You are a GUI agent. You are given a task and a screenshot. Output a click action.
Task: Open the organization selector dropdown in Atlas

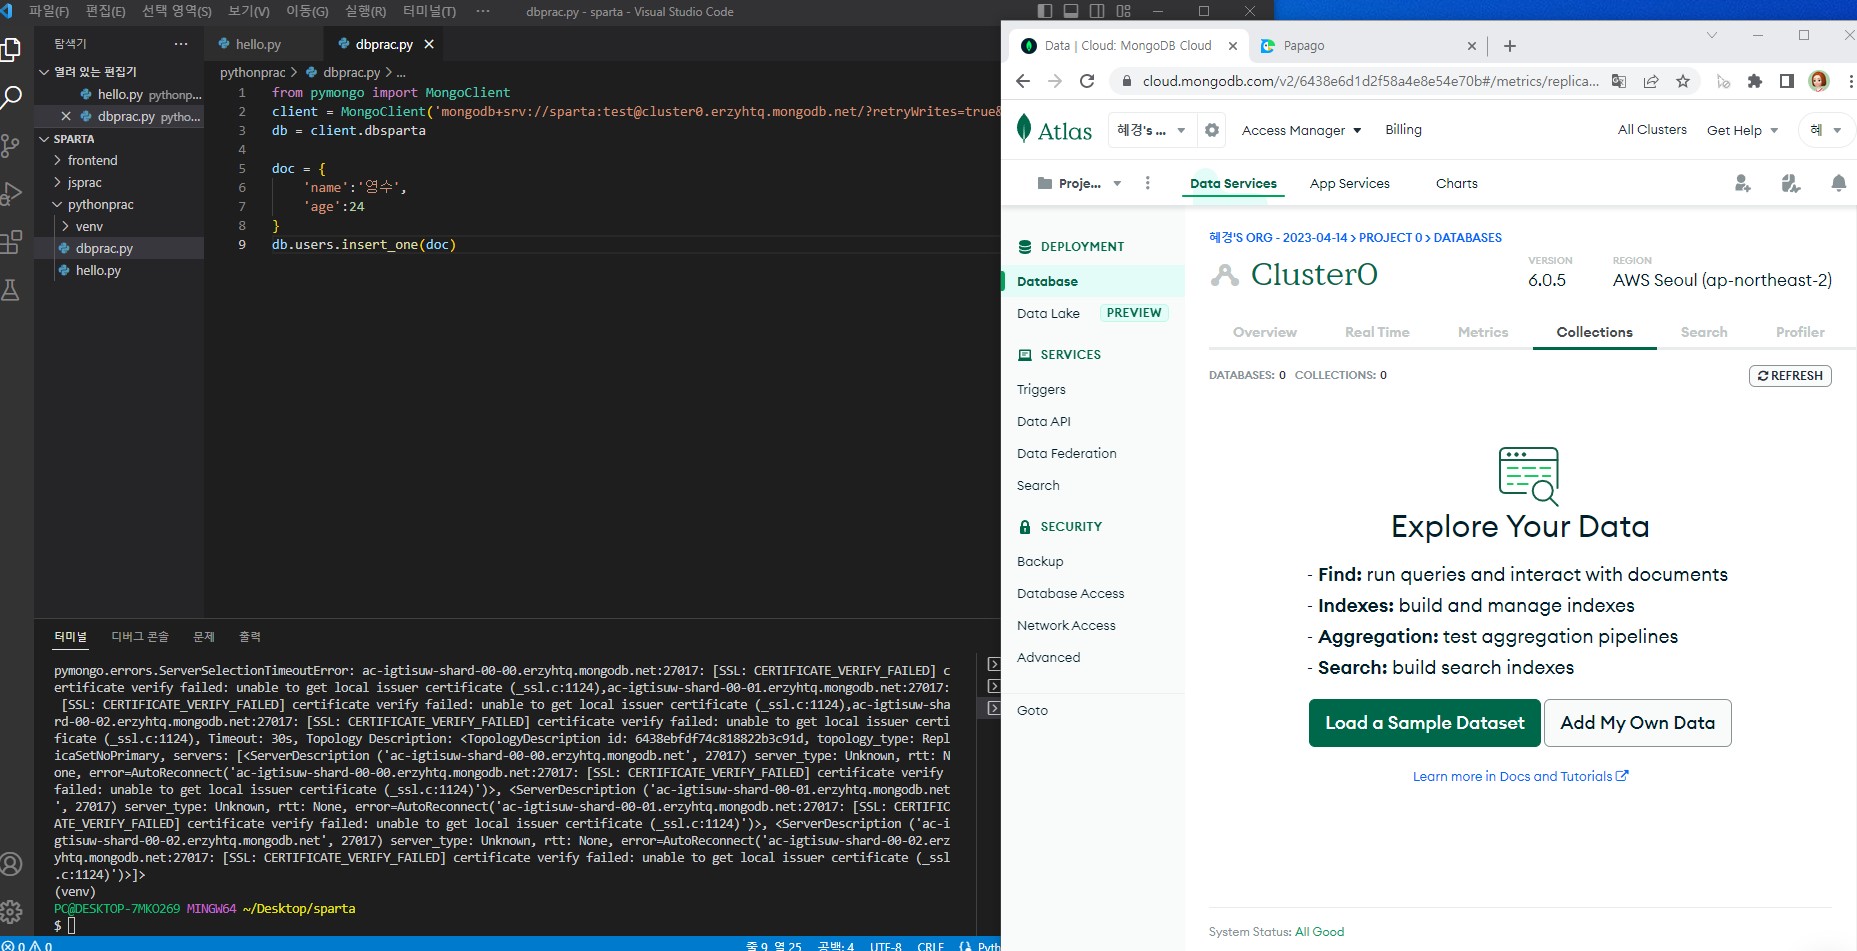point(1151,130)
